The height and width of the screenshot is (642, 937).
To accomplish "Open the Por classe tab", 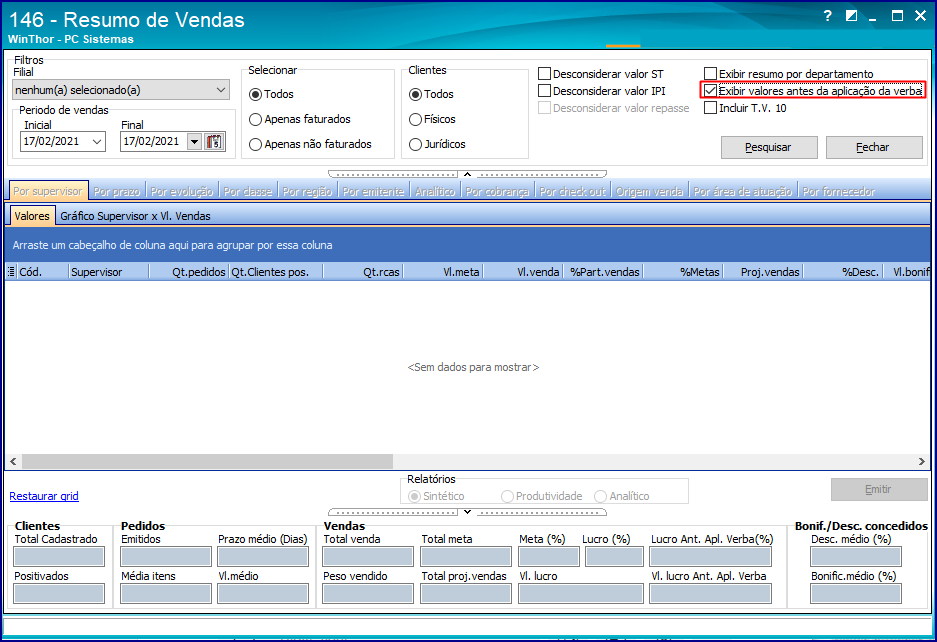I will [x=248, y=191].
